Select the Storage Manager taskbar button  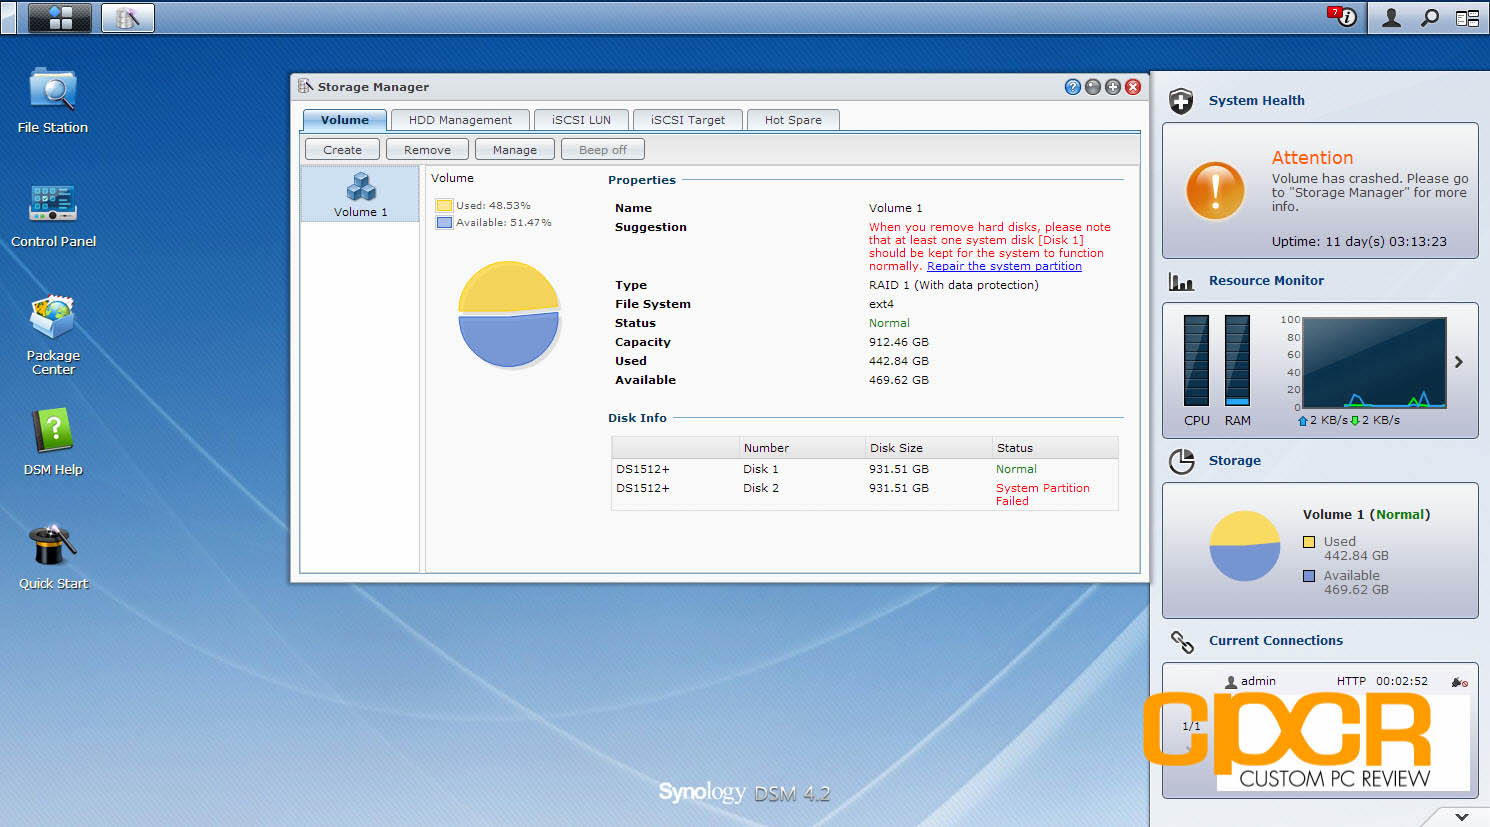click(127, 17)
